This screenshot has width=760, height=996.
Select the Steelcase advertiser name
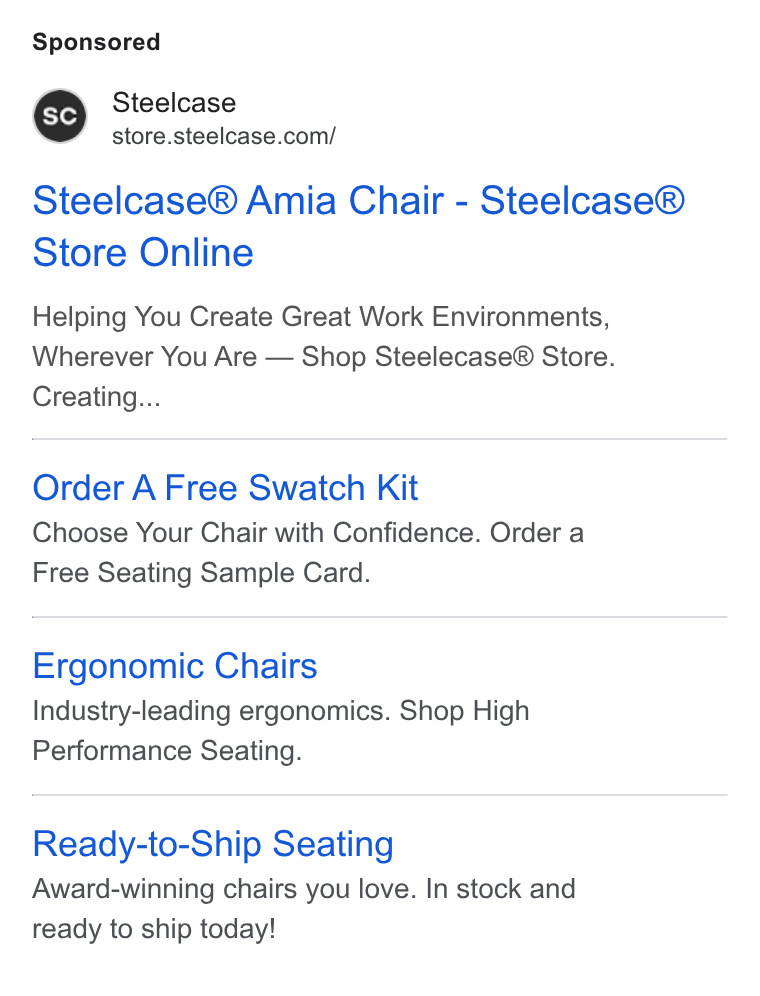point(174,103)
